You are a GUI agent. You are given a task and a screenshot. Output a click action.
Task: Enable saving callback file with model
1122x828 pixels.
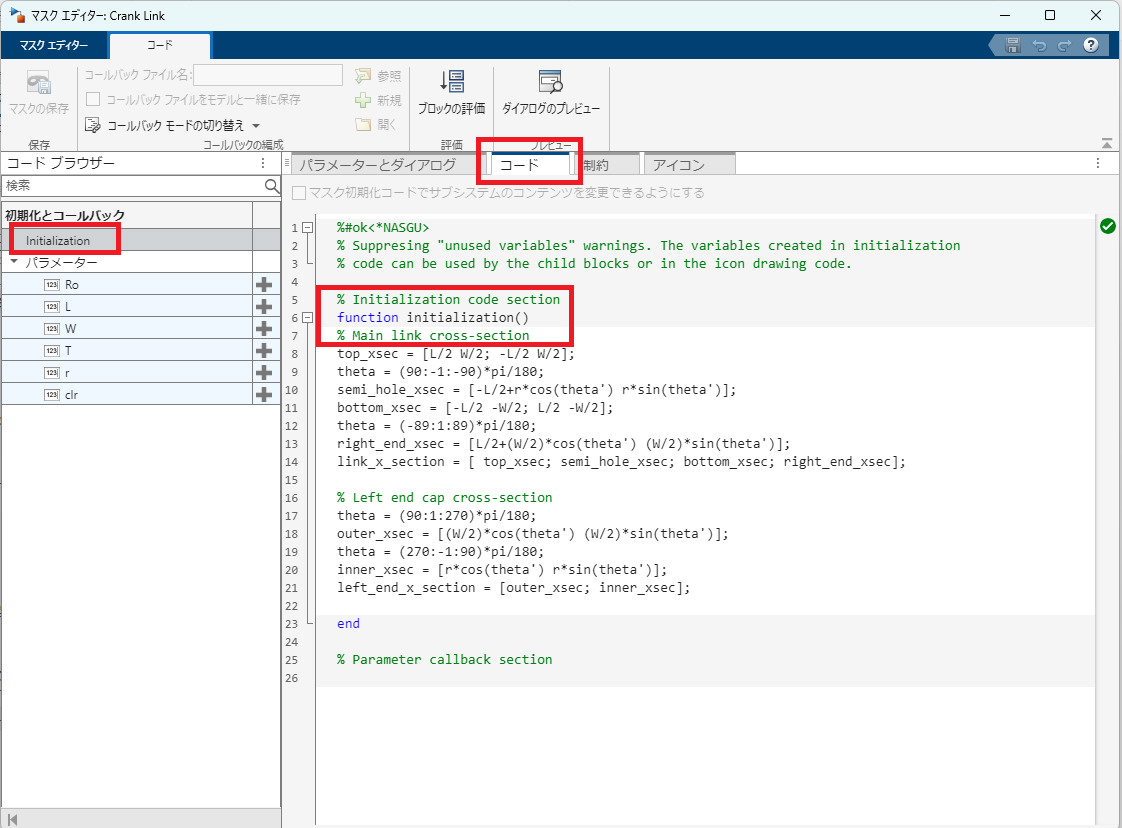point(93,99)
